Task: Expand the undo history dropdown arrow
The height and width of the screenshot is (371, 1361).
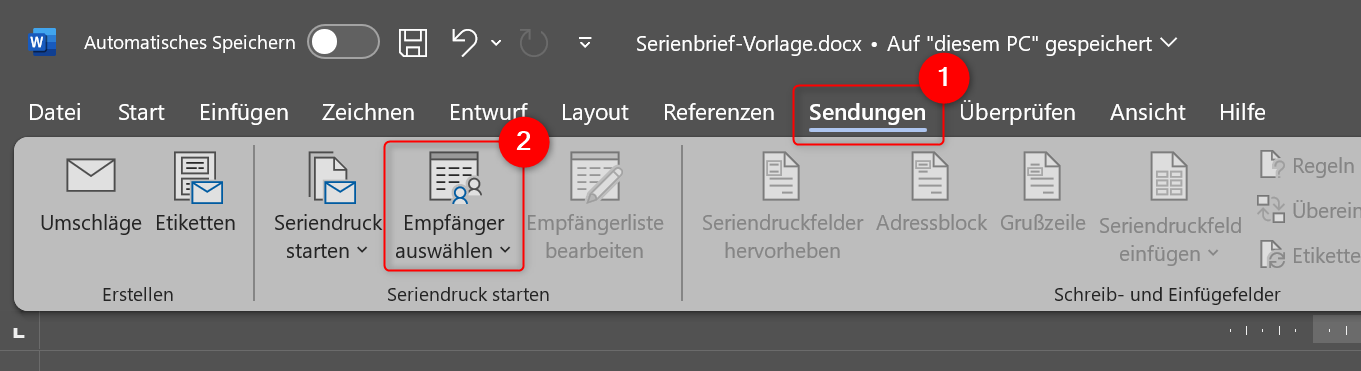Action: (497, 43)
